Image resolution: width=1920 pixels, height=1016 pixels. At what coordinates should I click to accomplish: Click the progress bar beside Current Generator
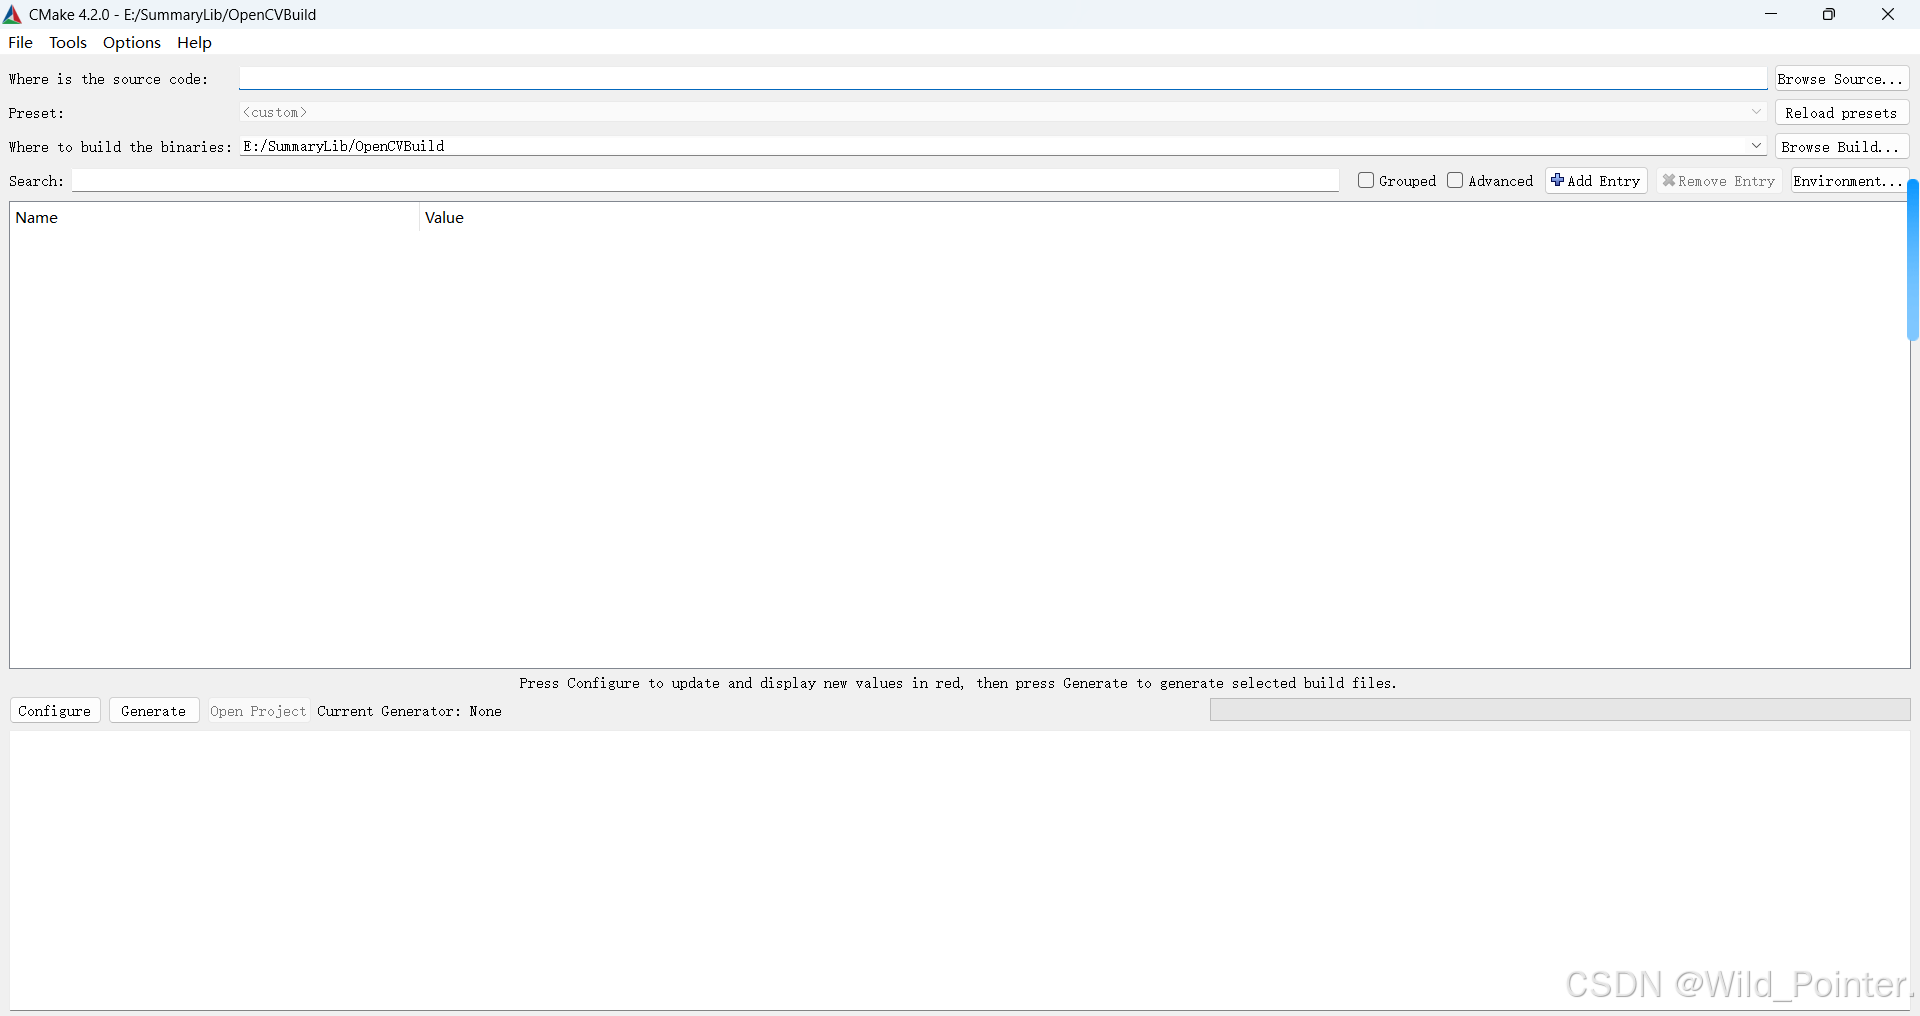click(1560, 710)
